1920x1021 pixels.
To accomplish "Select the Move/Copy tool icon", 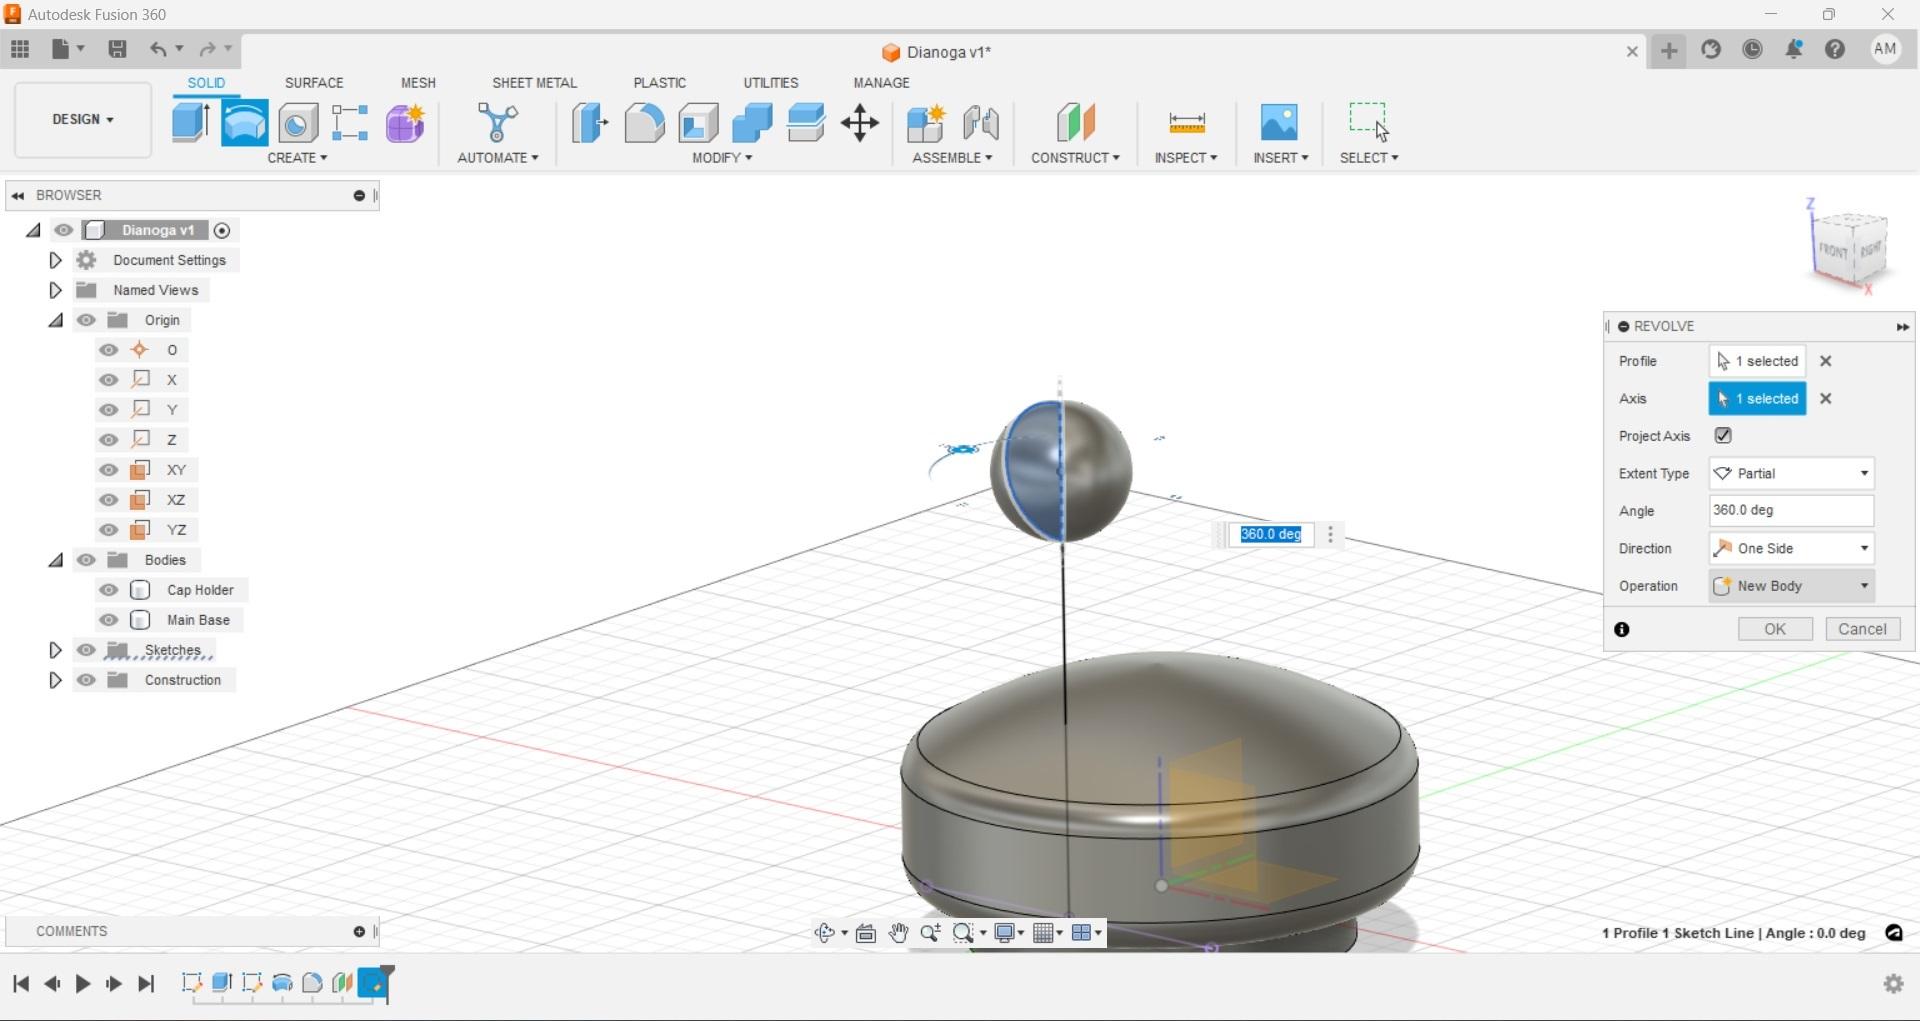I will [860, 123].
